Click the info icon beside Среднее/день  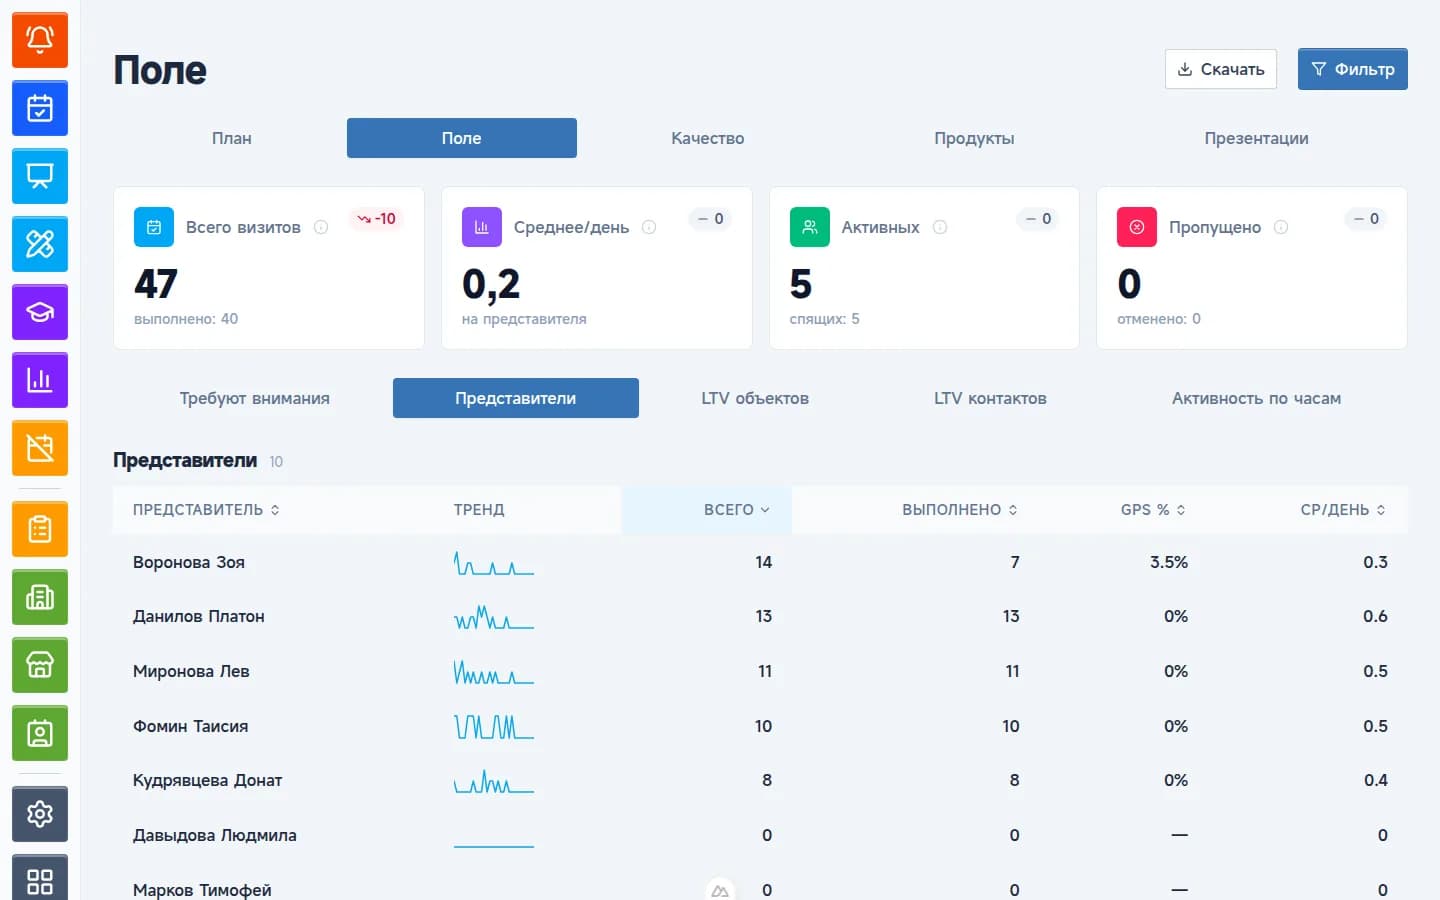coord(649,227)
